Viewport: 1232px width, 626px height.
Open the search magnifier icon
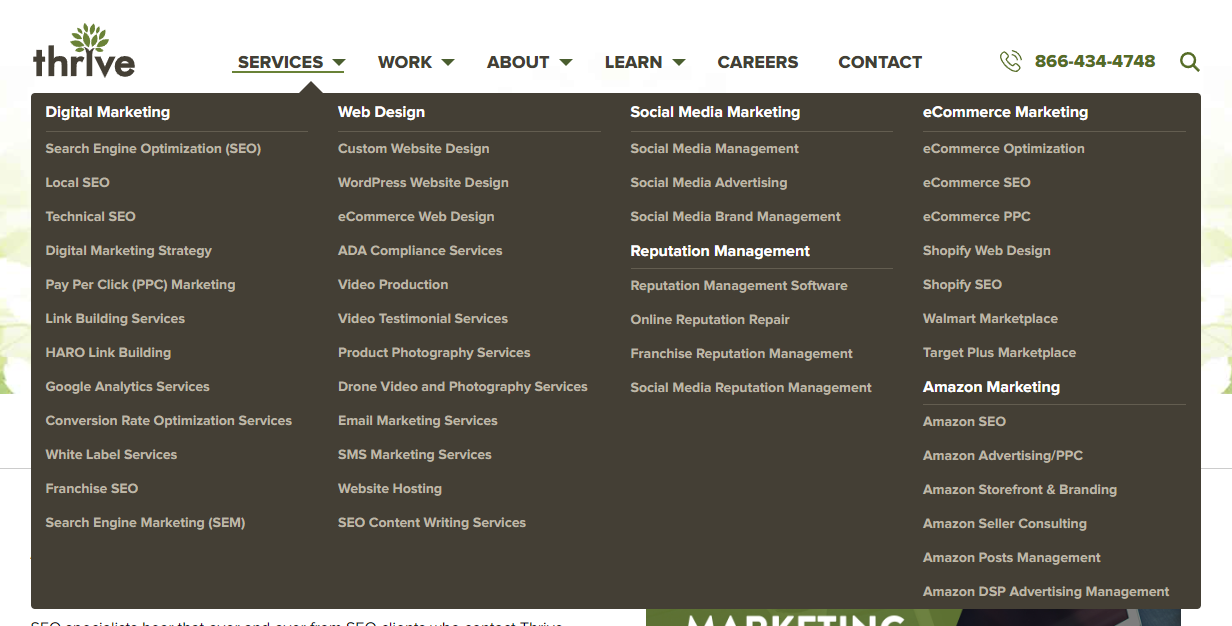(x=1190, y=62)
